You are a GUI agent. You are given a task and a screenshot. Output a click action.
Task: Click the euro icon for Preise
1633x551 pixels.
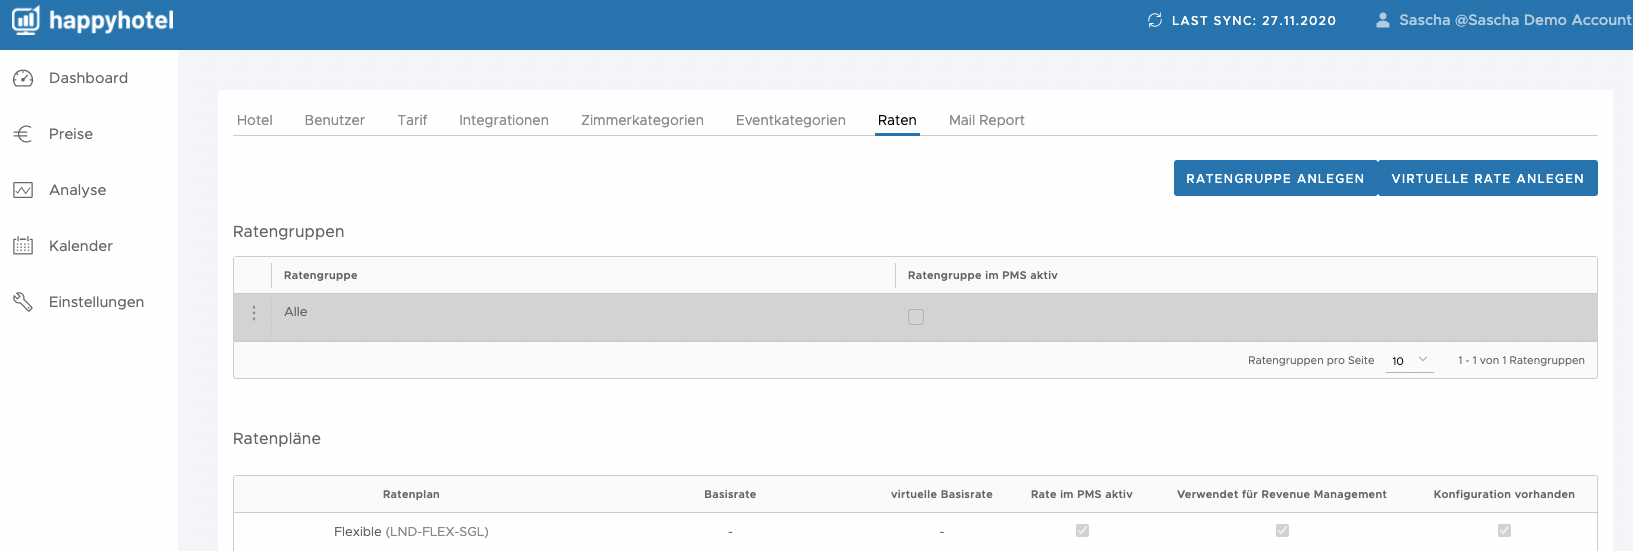coord(23,134)
